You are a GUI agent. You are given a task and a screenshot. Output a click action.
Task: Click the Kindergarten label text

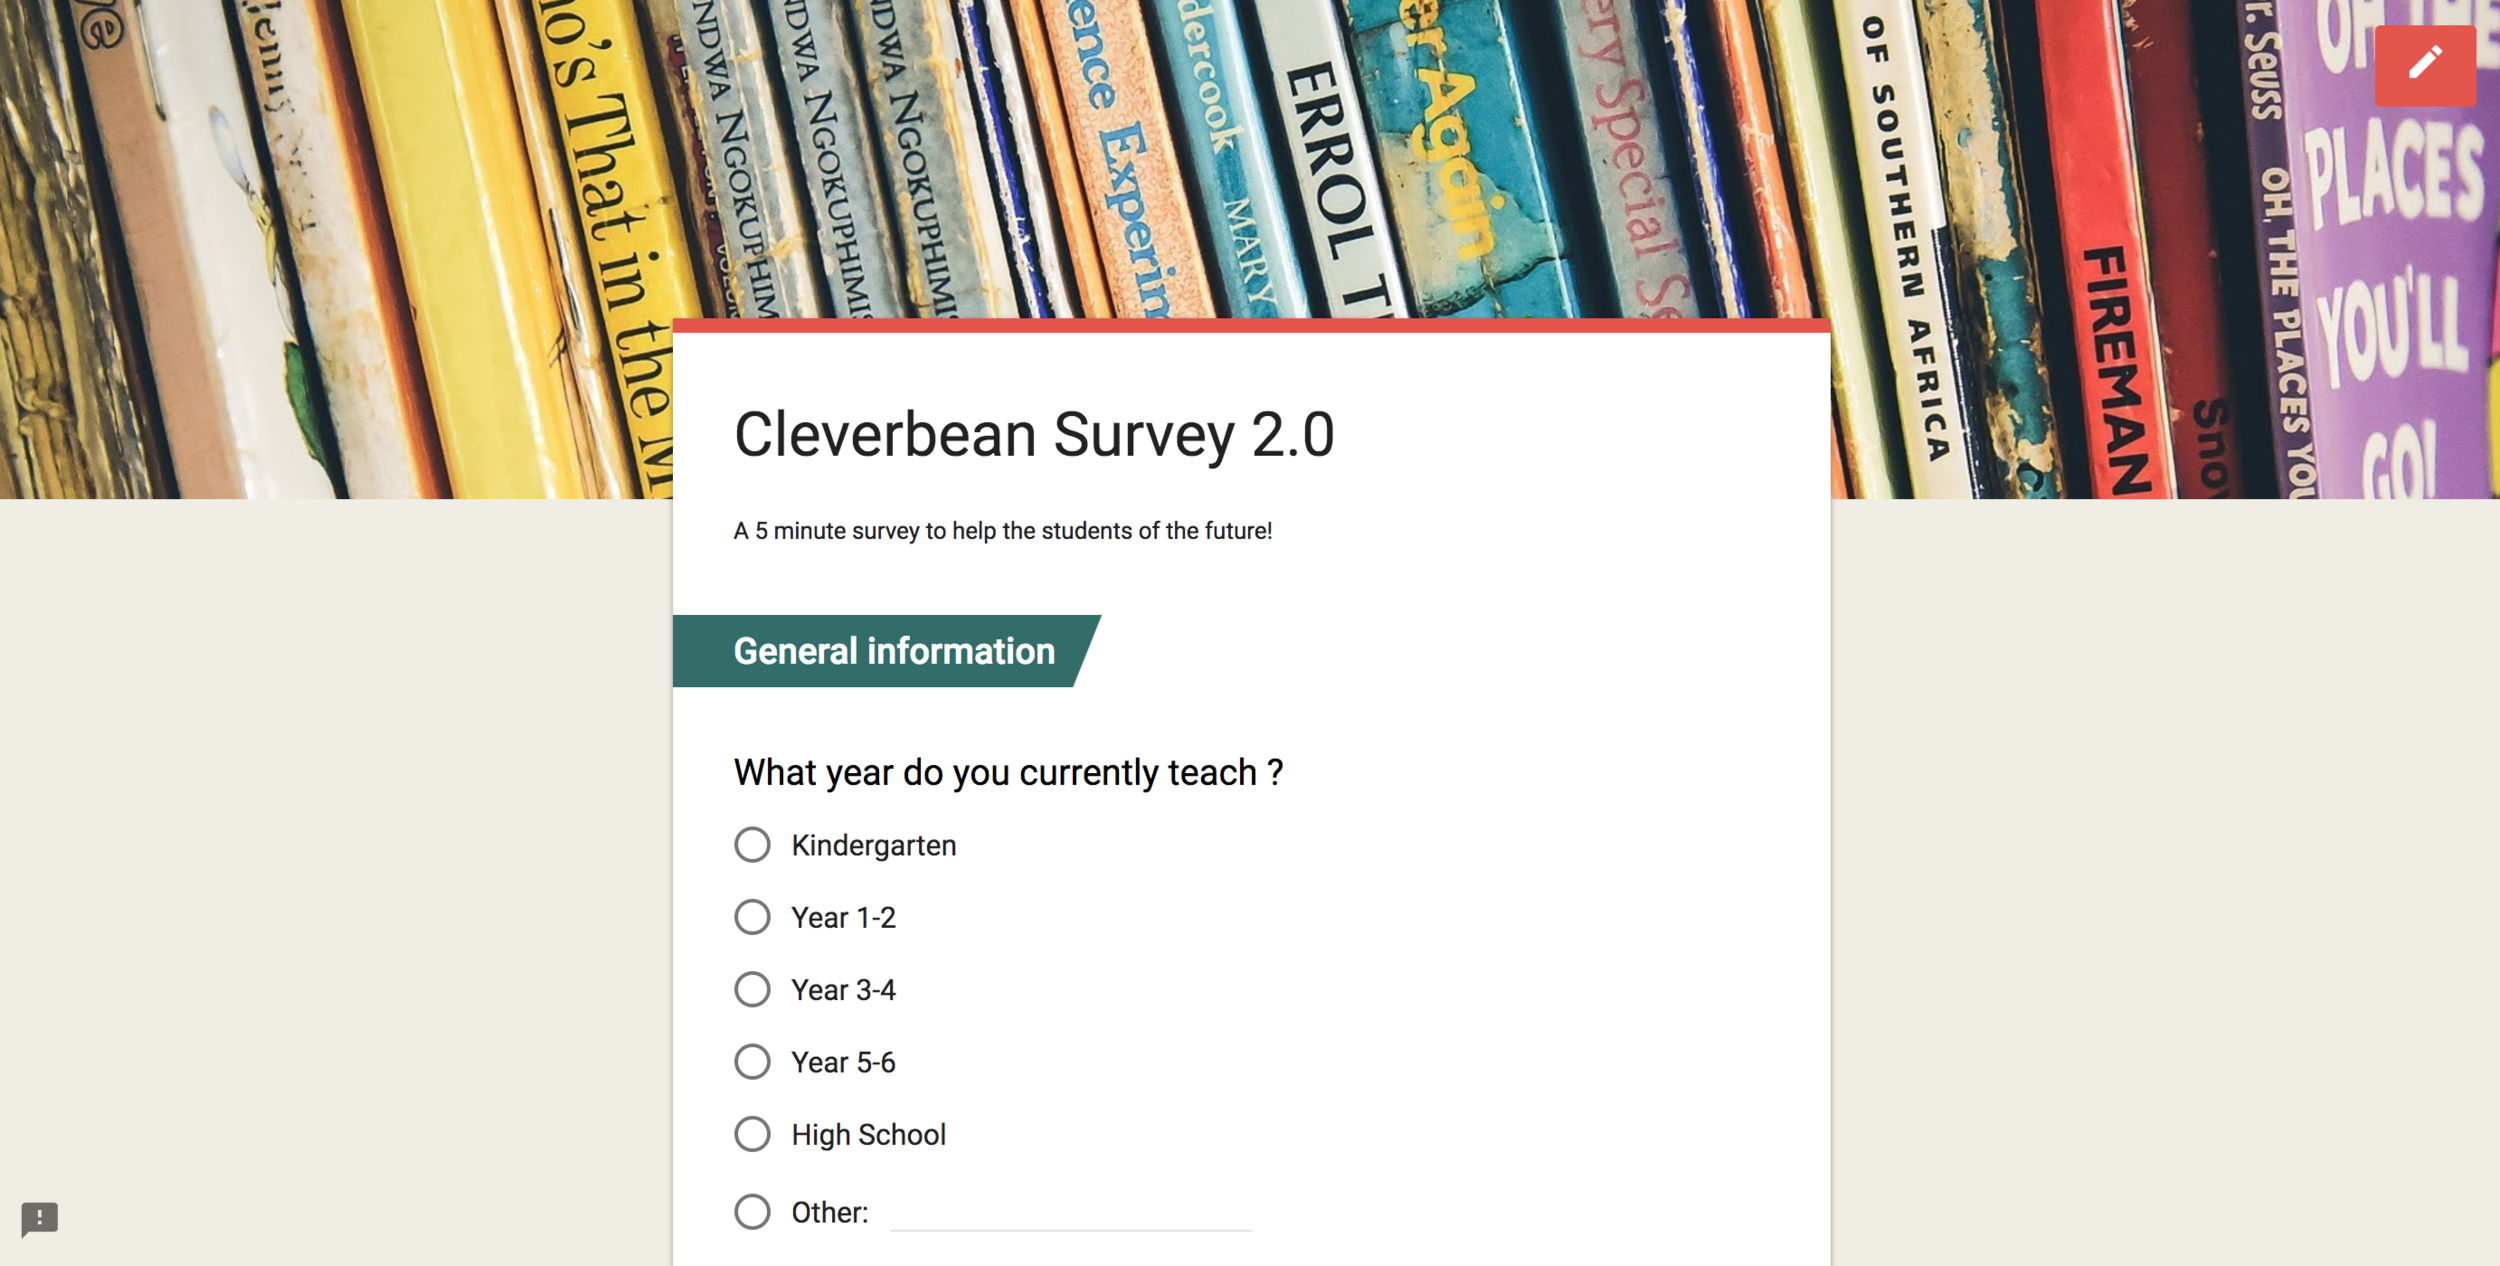click(x=874, y=846)
